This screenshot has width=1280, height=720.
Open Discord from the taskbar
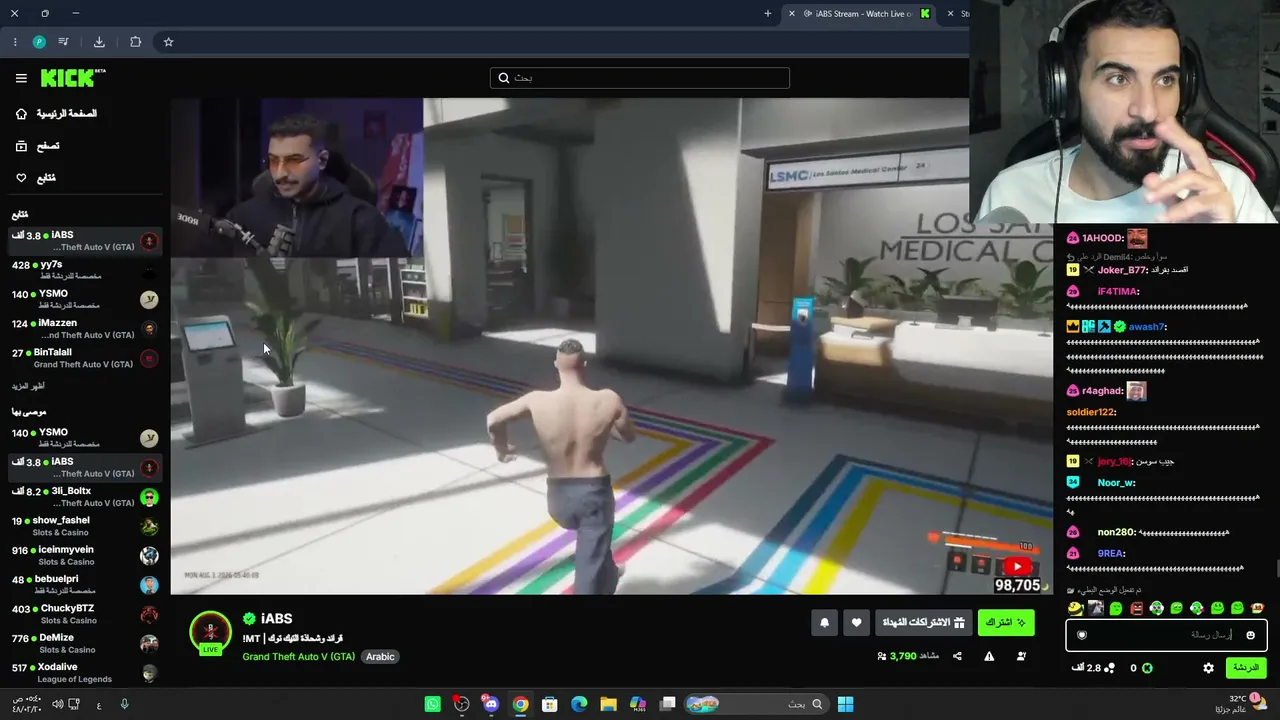490,704
